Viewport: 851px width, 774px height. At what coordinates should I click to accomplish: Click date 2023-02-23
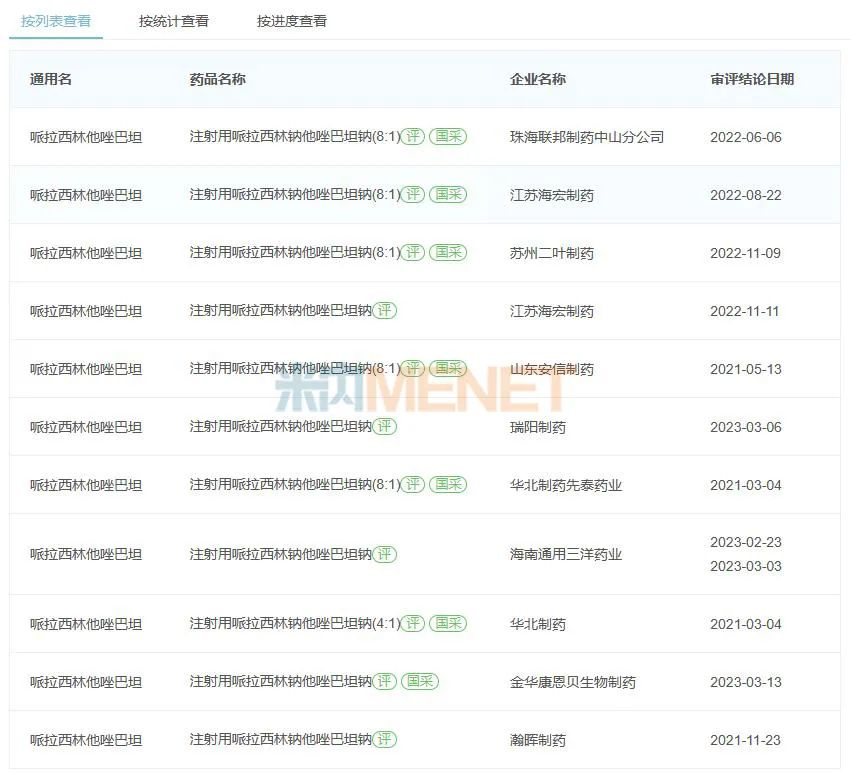coord(746,542)
